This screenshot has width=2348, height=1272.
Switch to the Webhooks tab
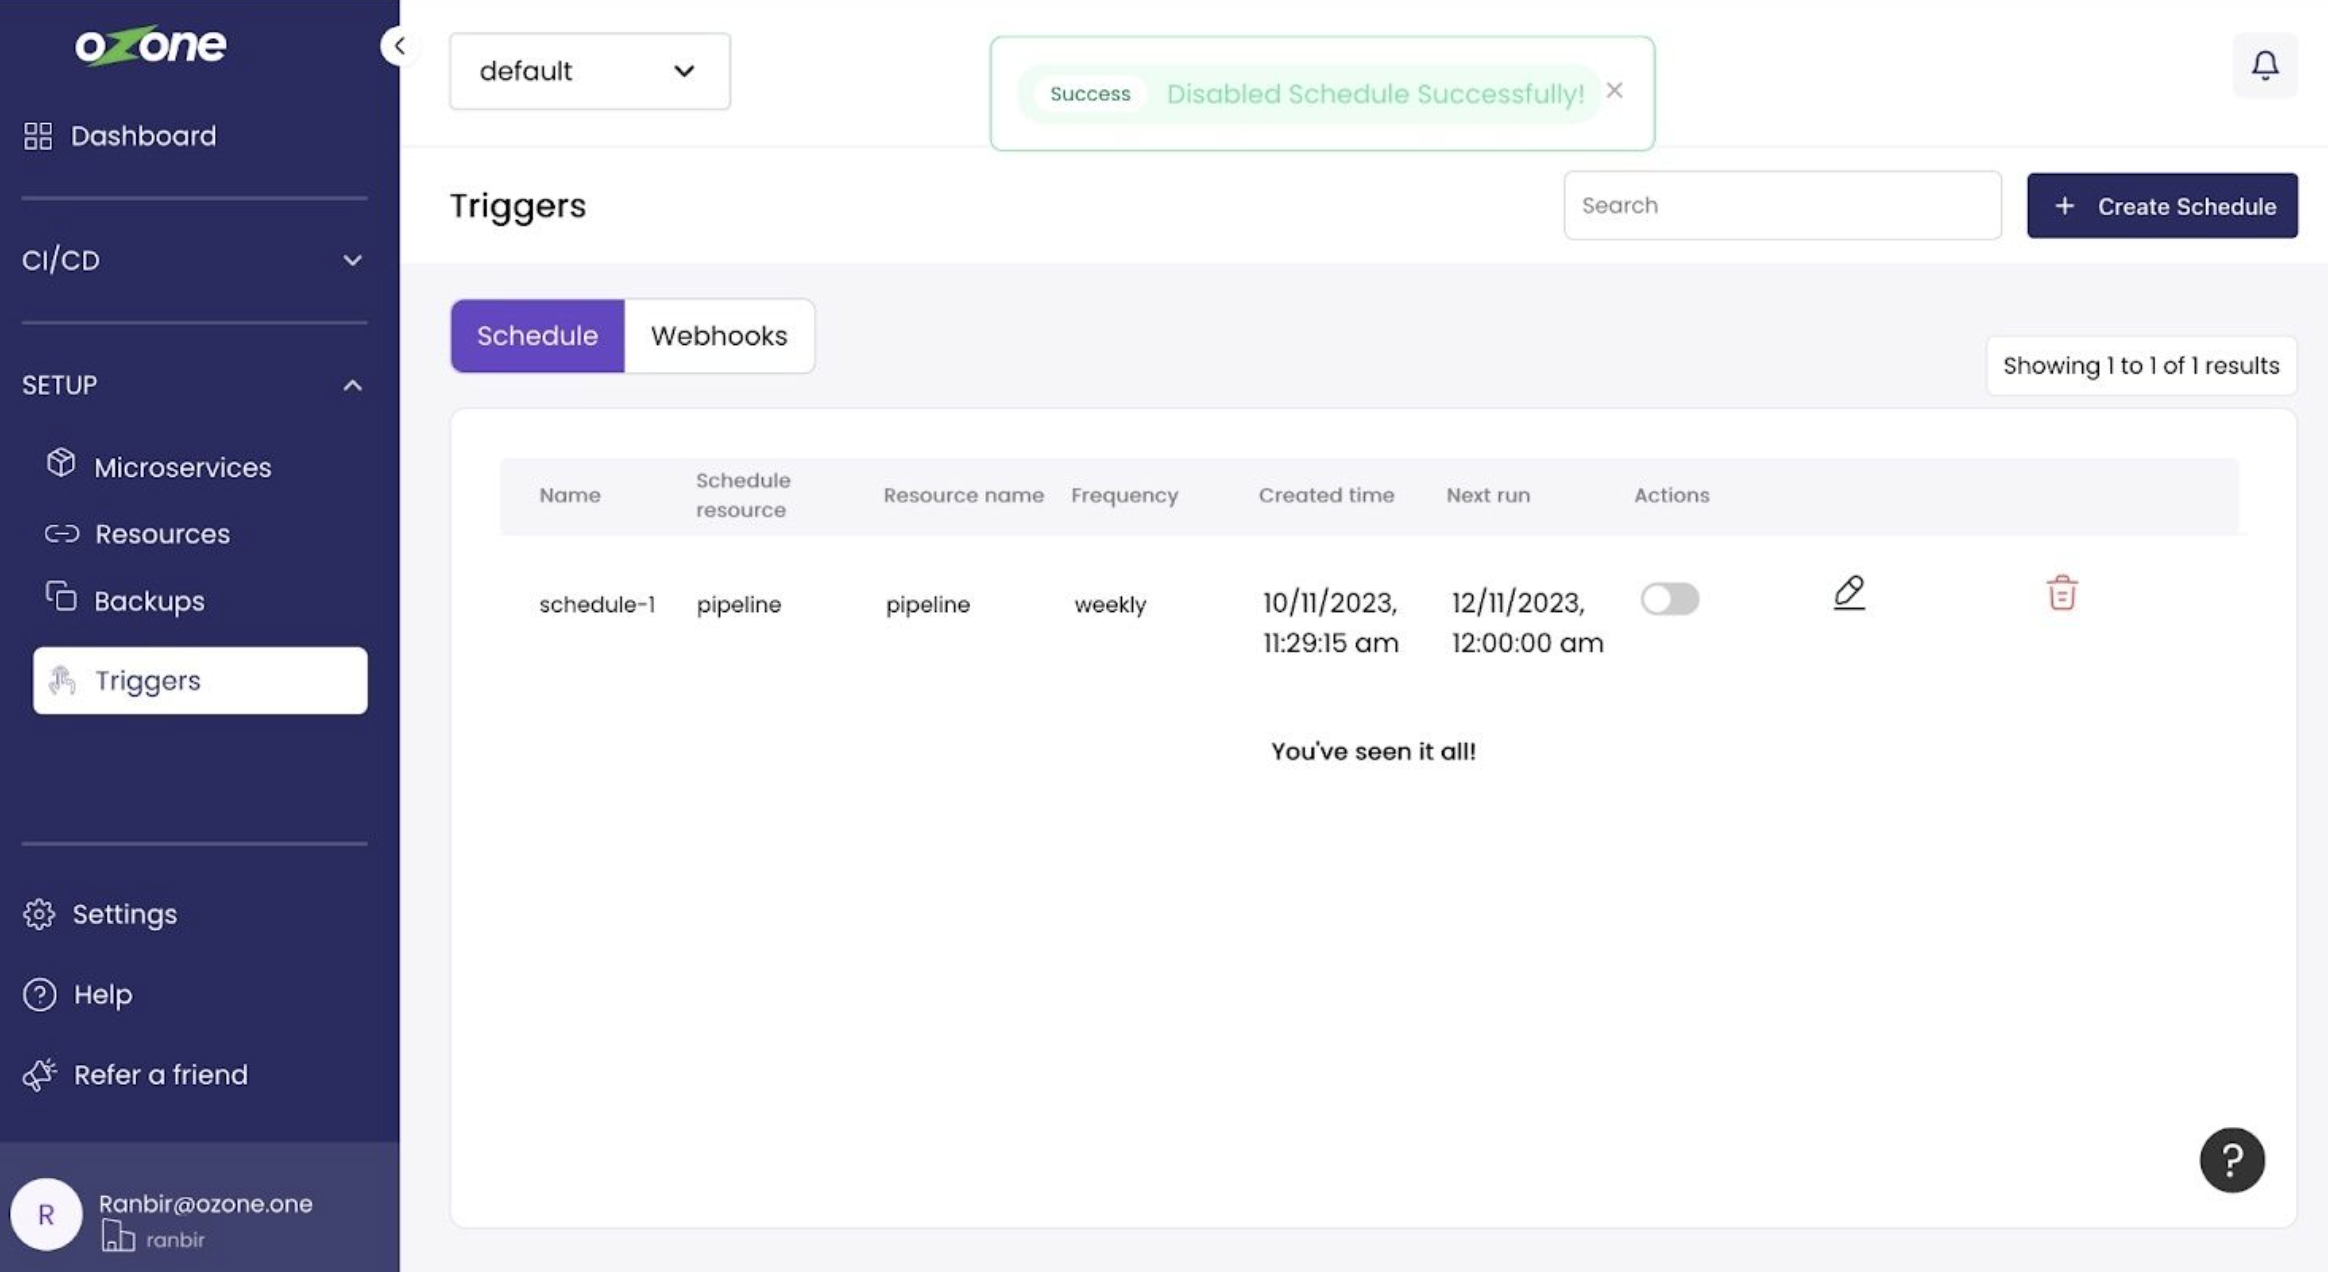(718, 336)
